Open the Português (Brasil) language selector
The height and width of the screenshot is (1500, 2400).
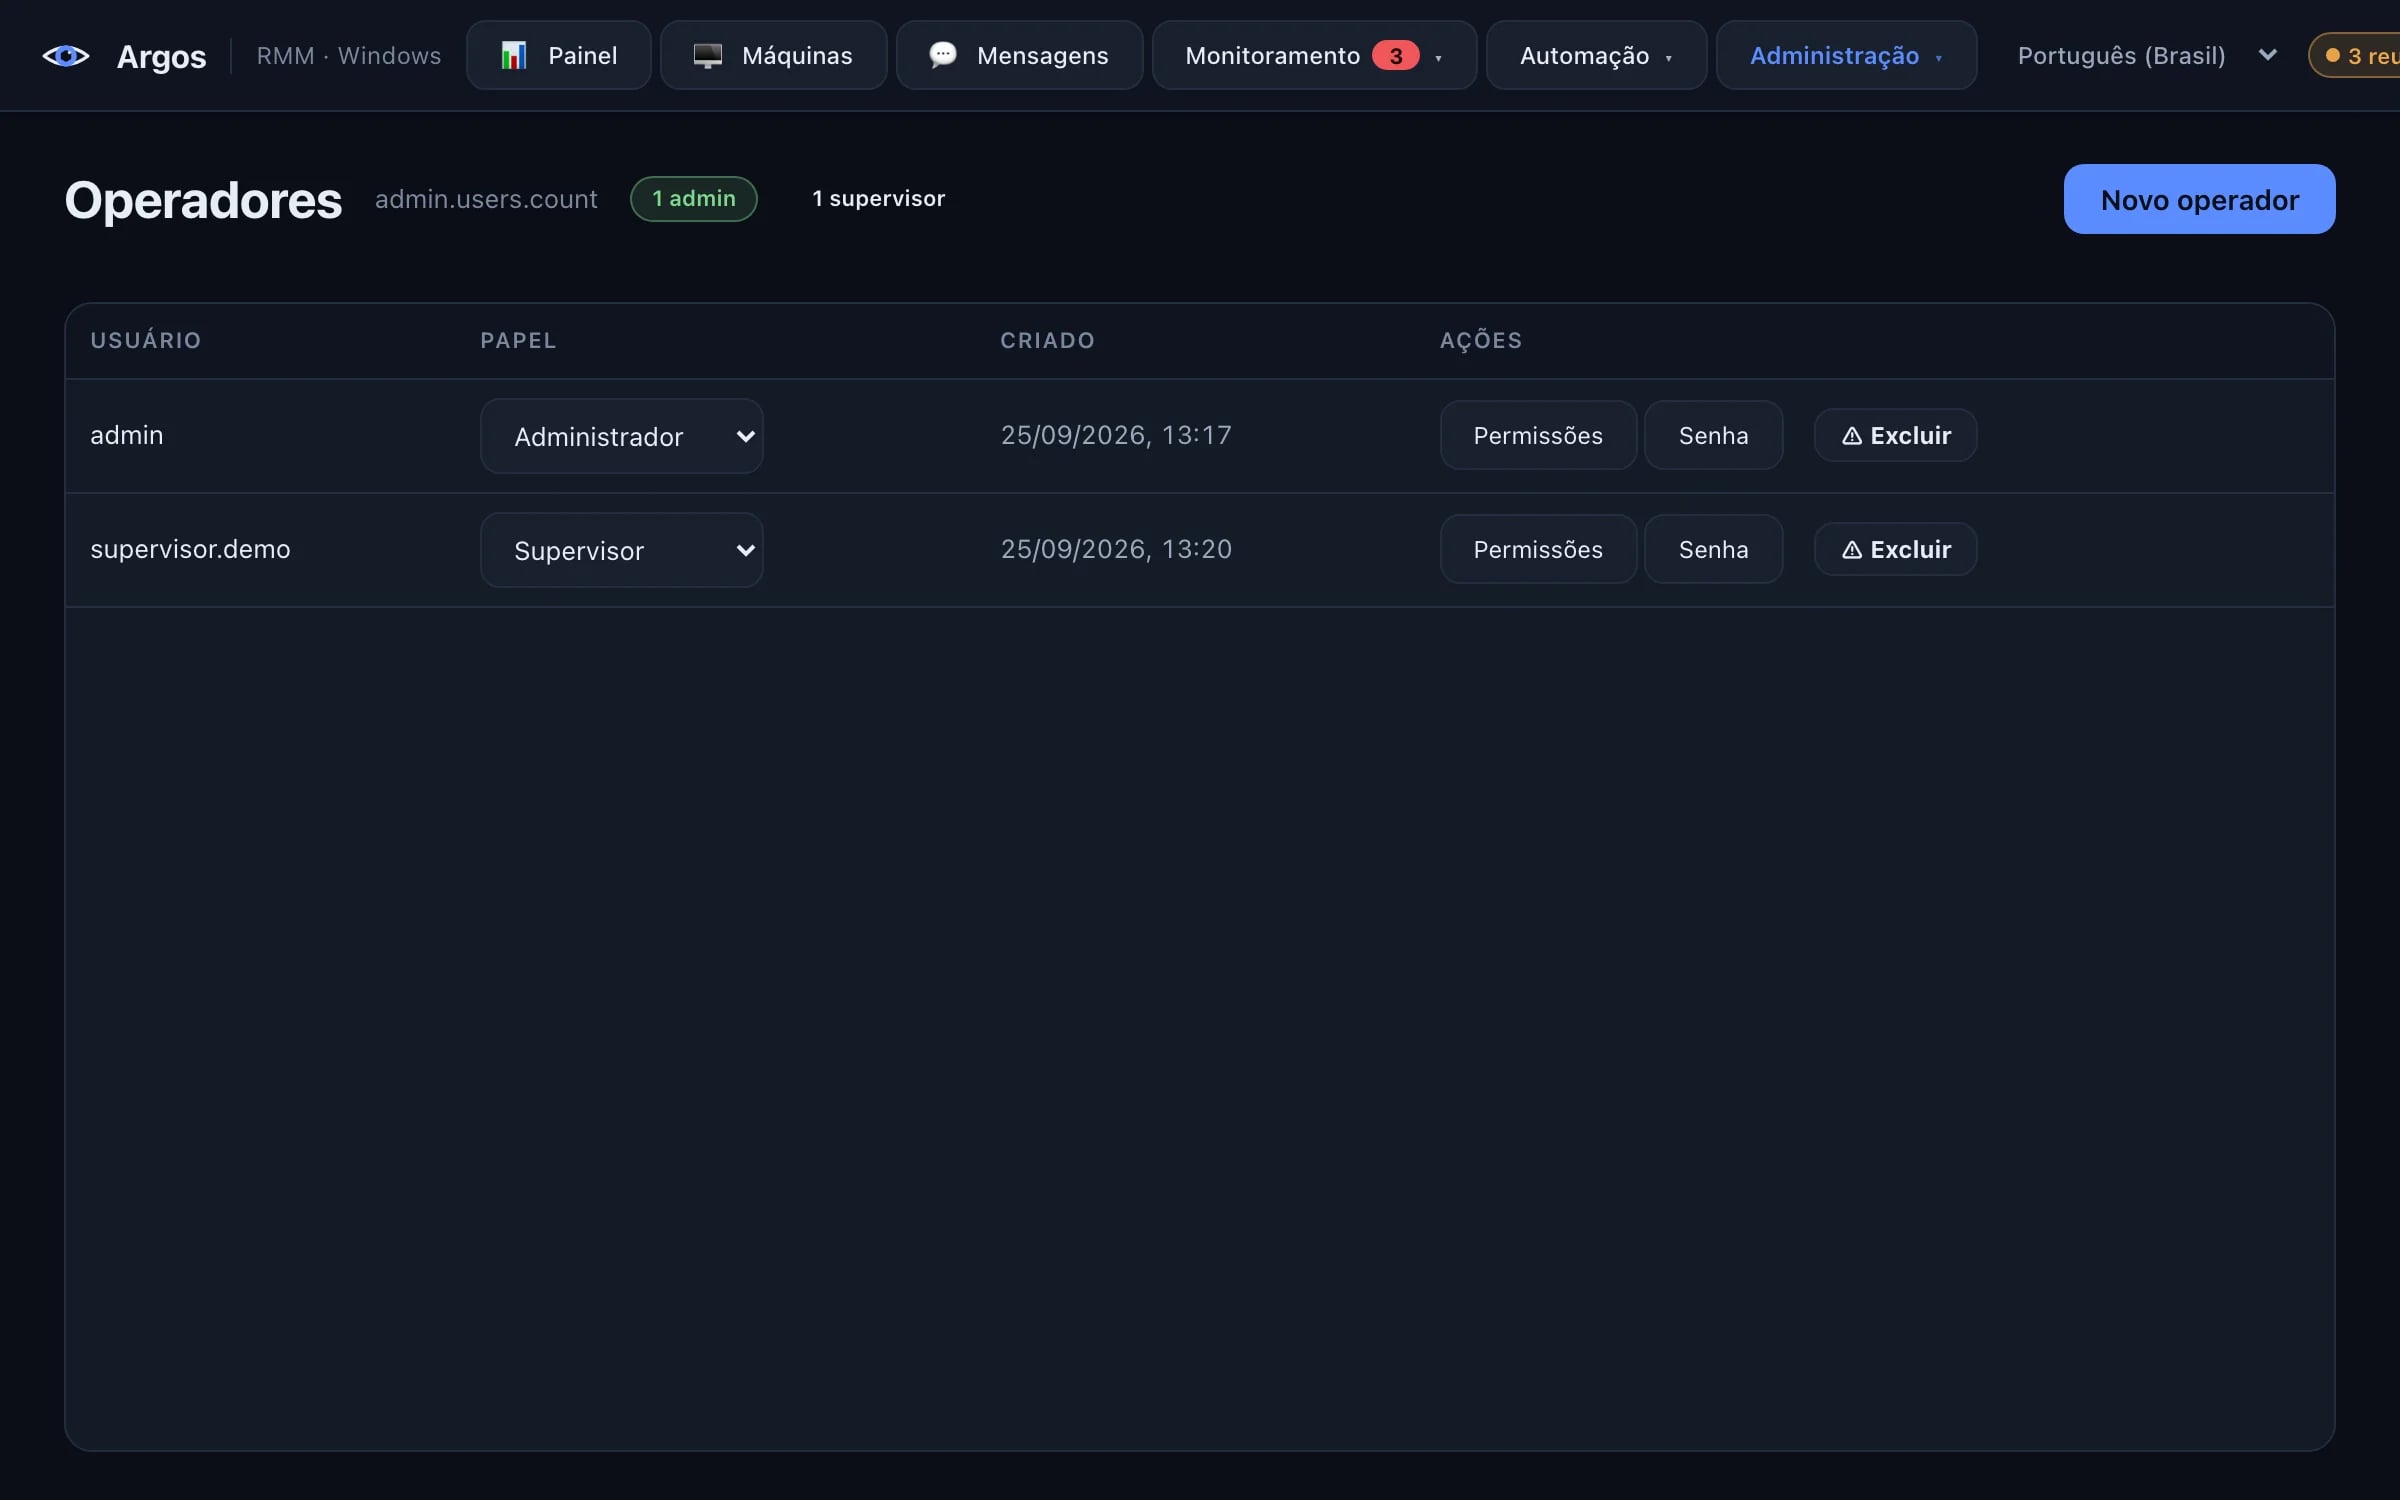pyautogui.click(x=2146, y=56)
